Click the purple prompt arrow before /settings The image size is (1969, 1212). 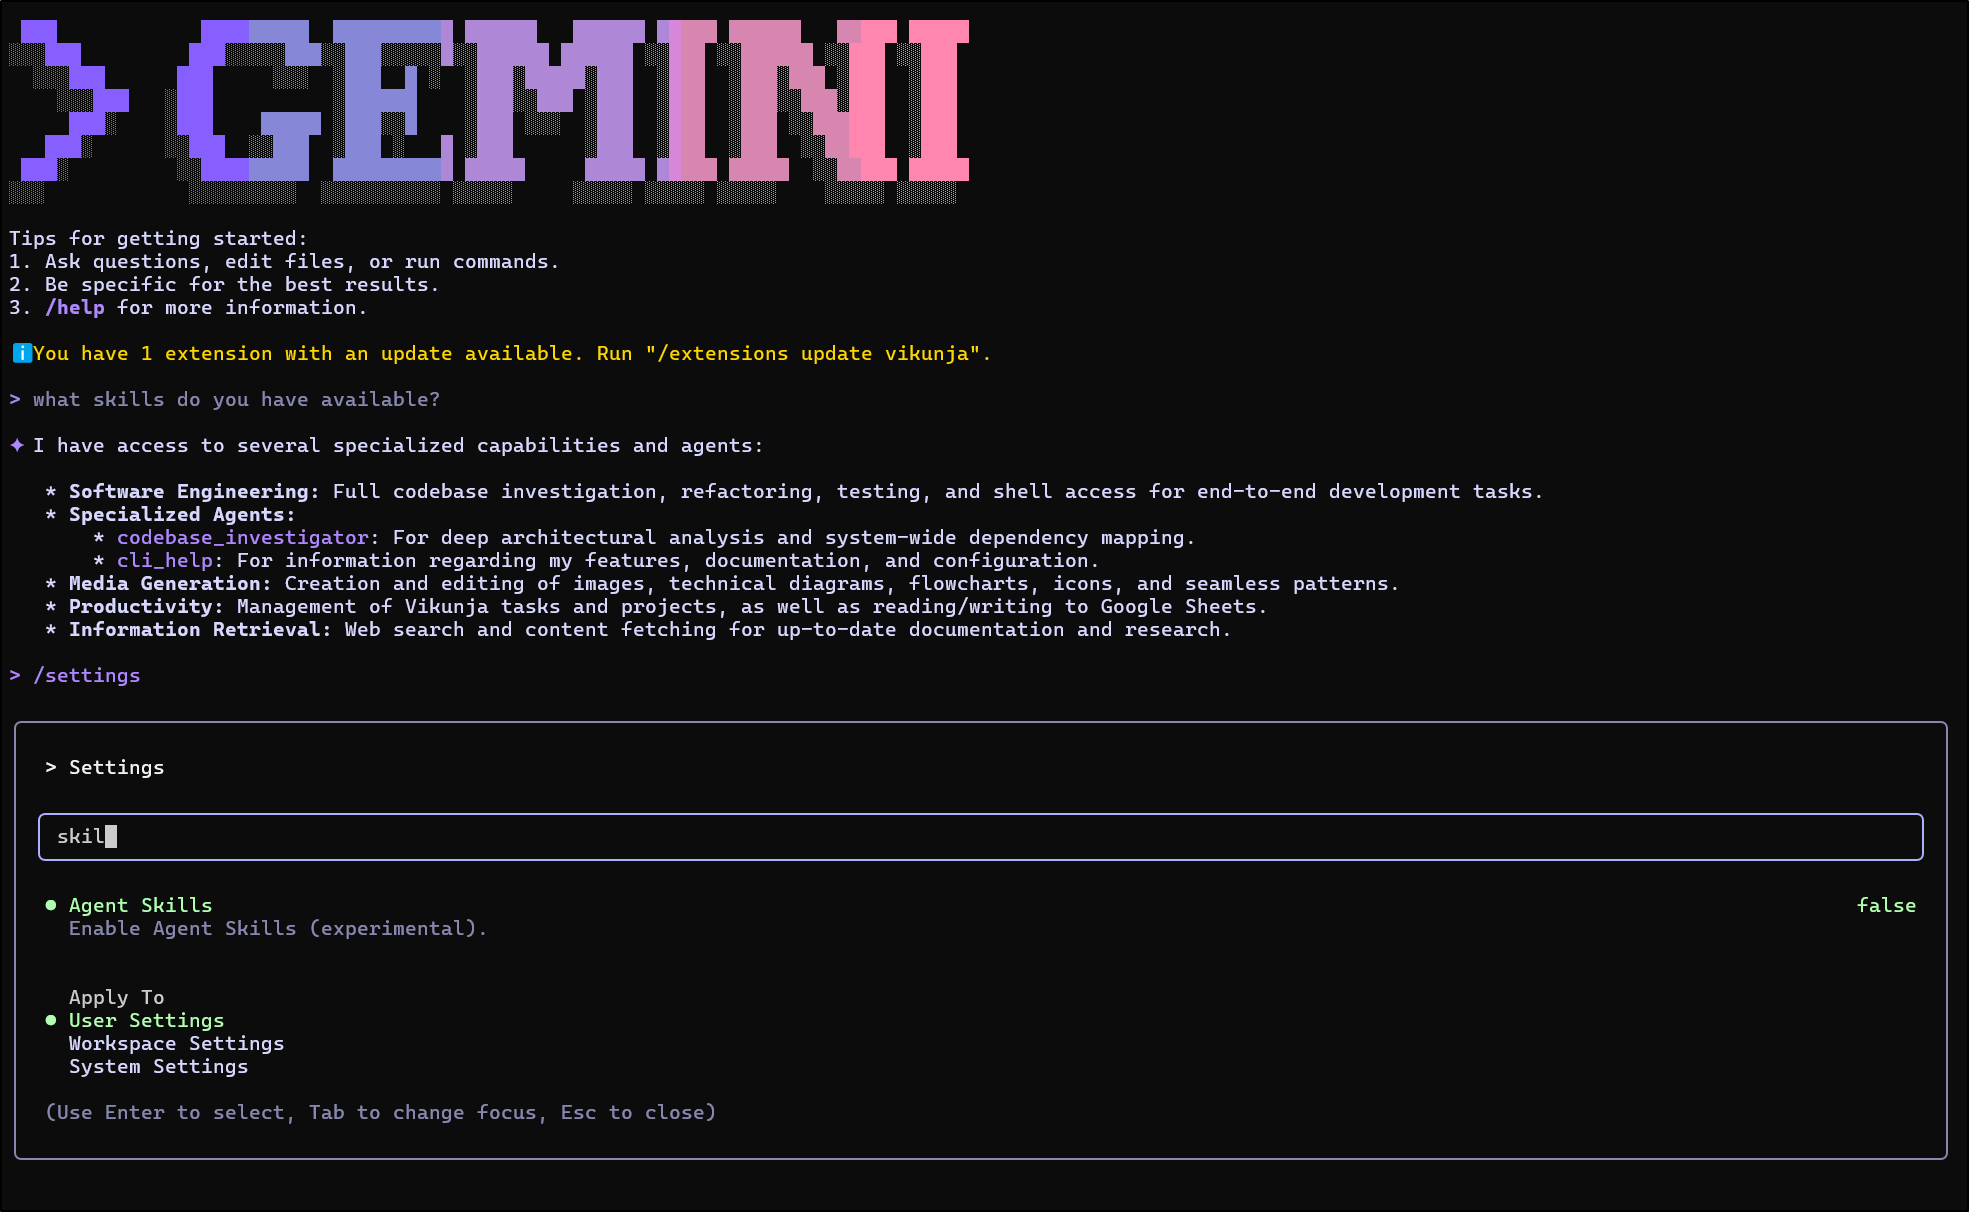[15, 675]
